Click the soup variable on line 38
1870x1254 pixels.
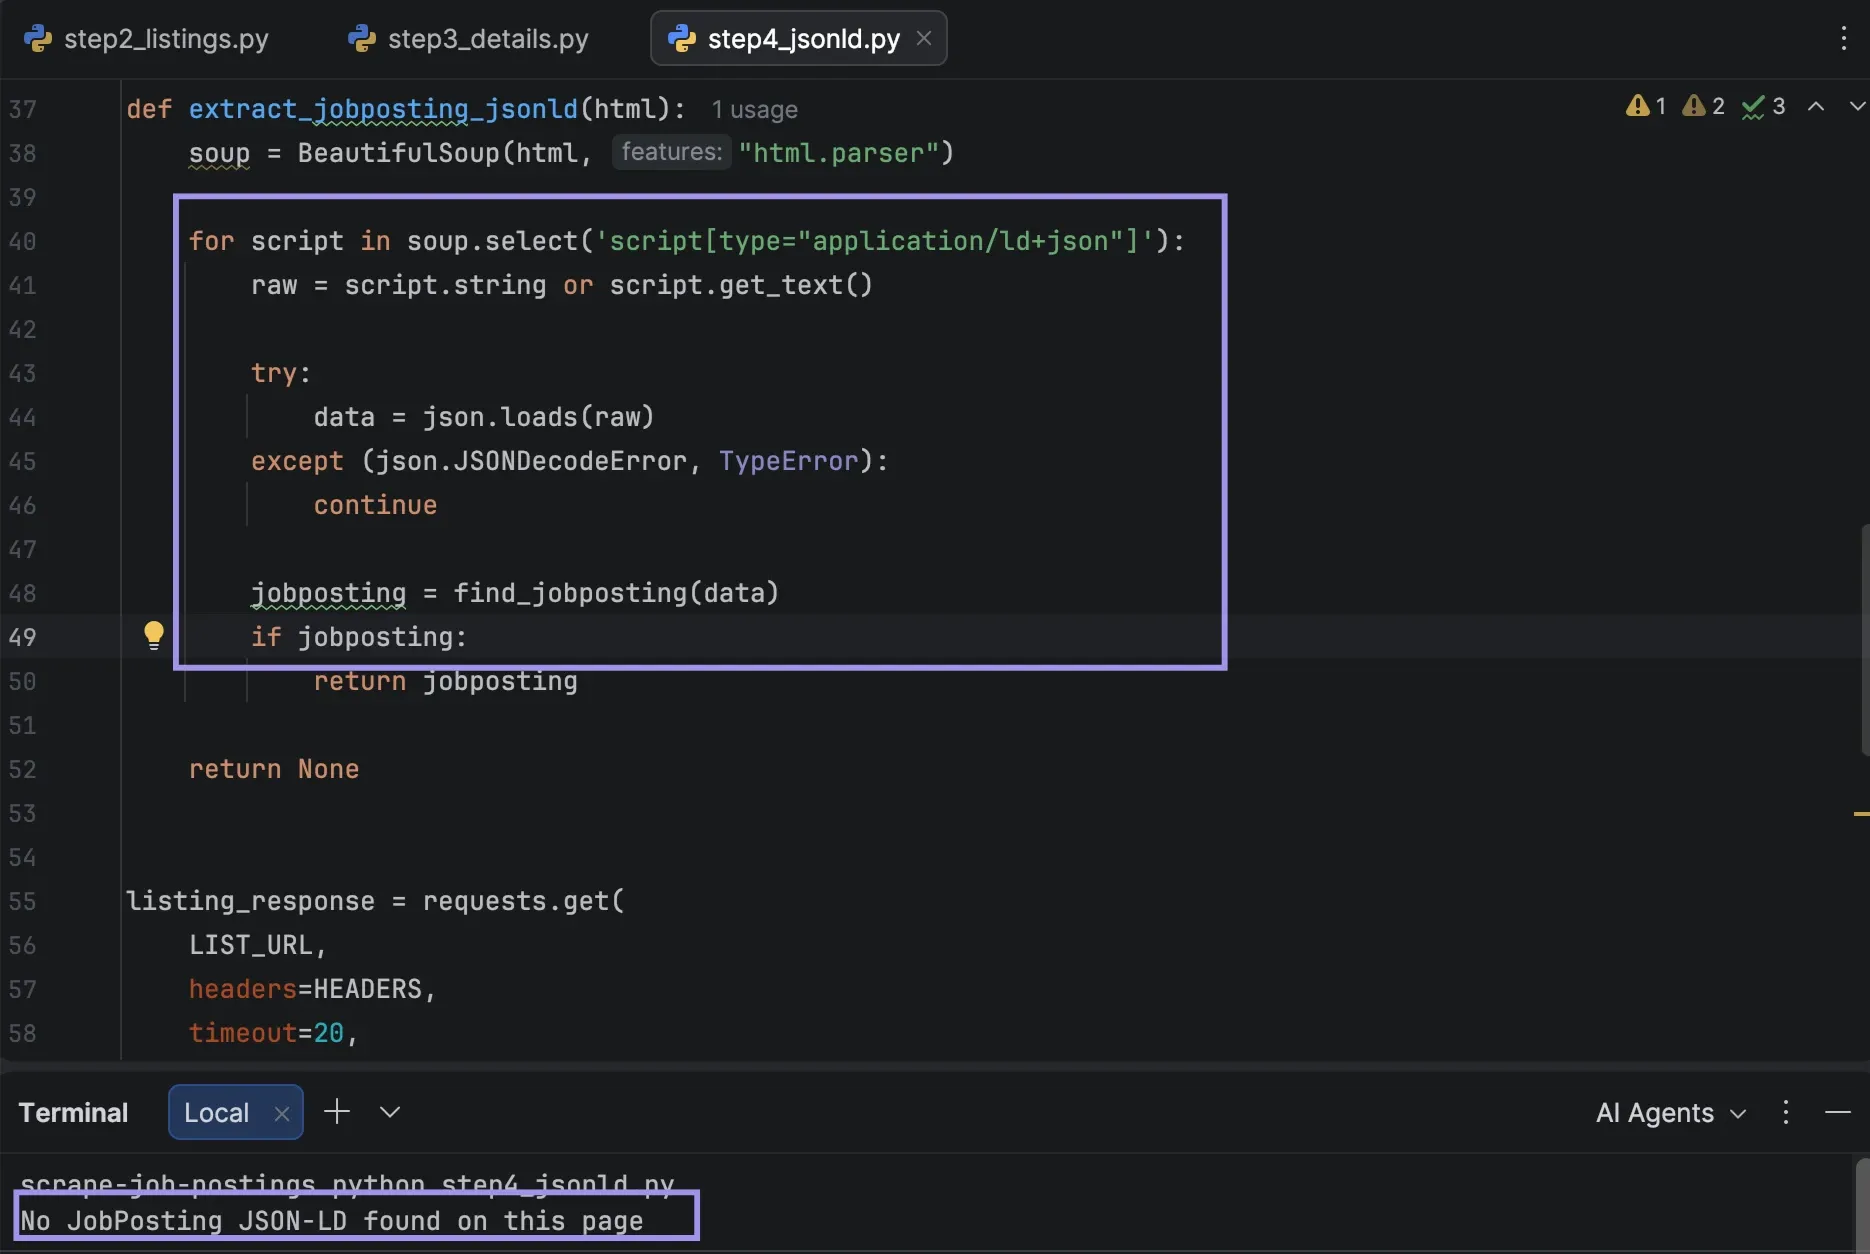click(219, 153)
